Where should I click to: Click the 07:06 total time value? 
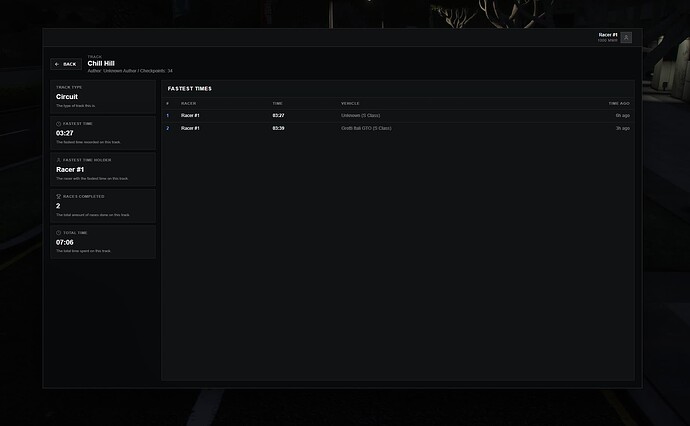(65, 242)
